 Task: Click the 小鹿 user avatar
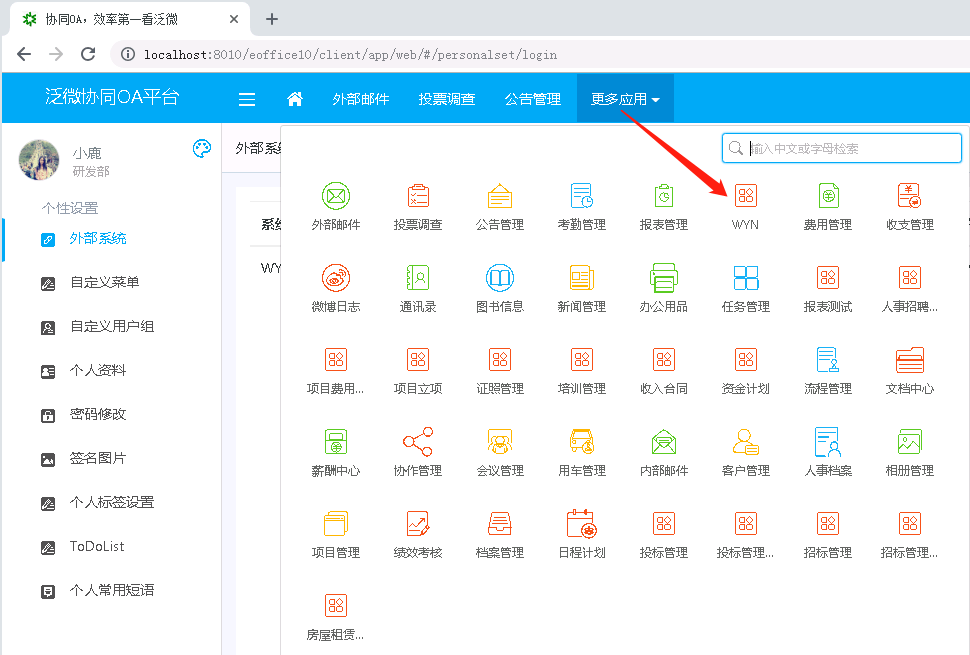click(x=39, y=160)
